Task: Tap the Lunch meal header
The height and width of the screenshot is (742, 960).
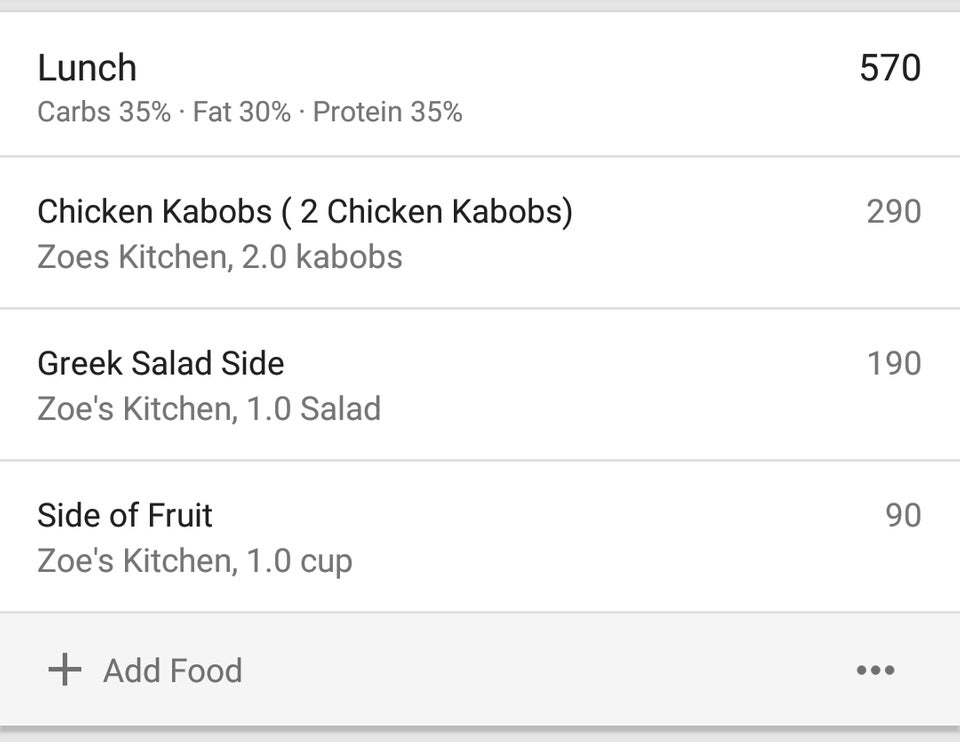Action: click(x=87, y=67)
